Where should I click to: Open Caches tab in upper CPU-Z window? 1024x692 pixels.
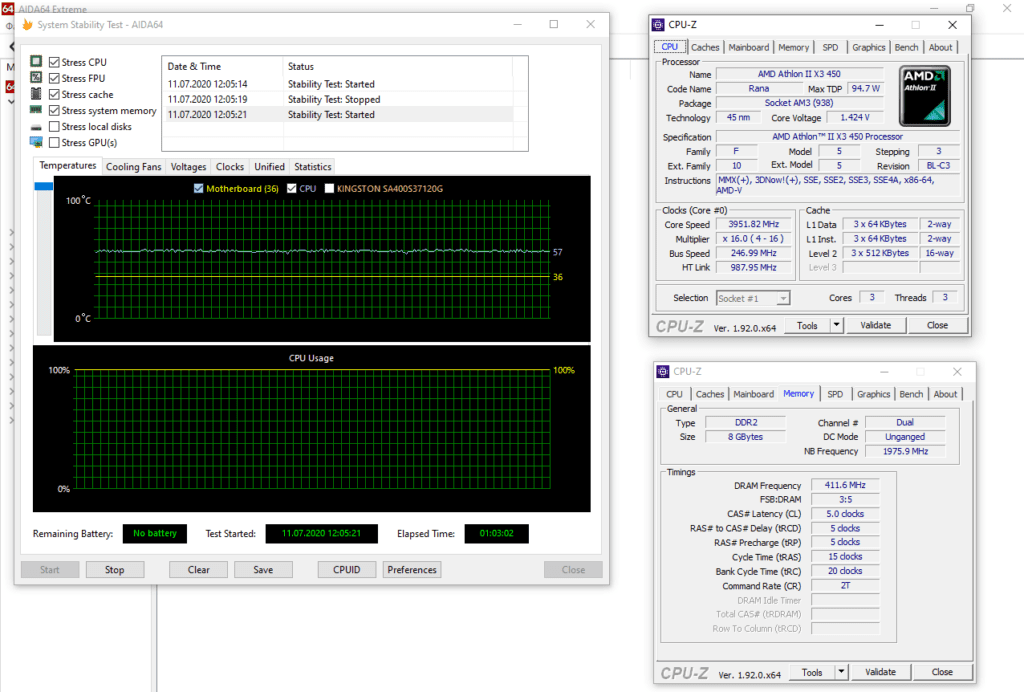(705, 48)
